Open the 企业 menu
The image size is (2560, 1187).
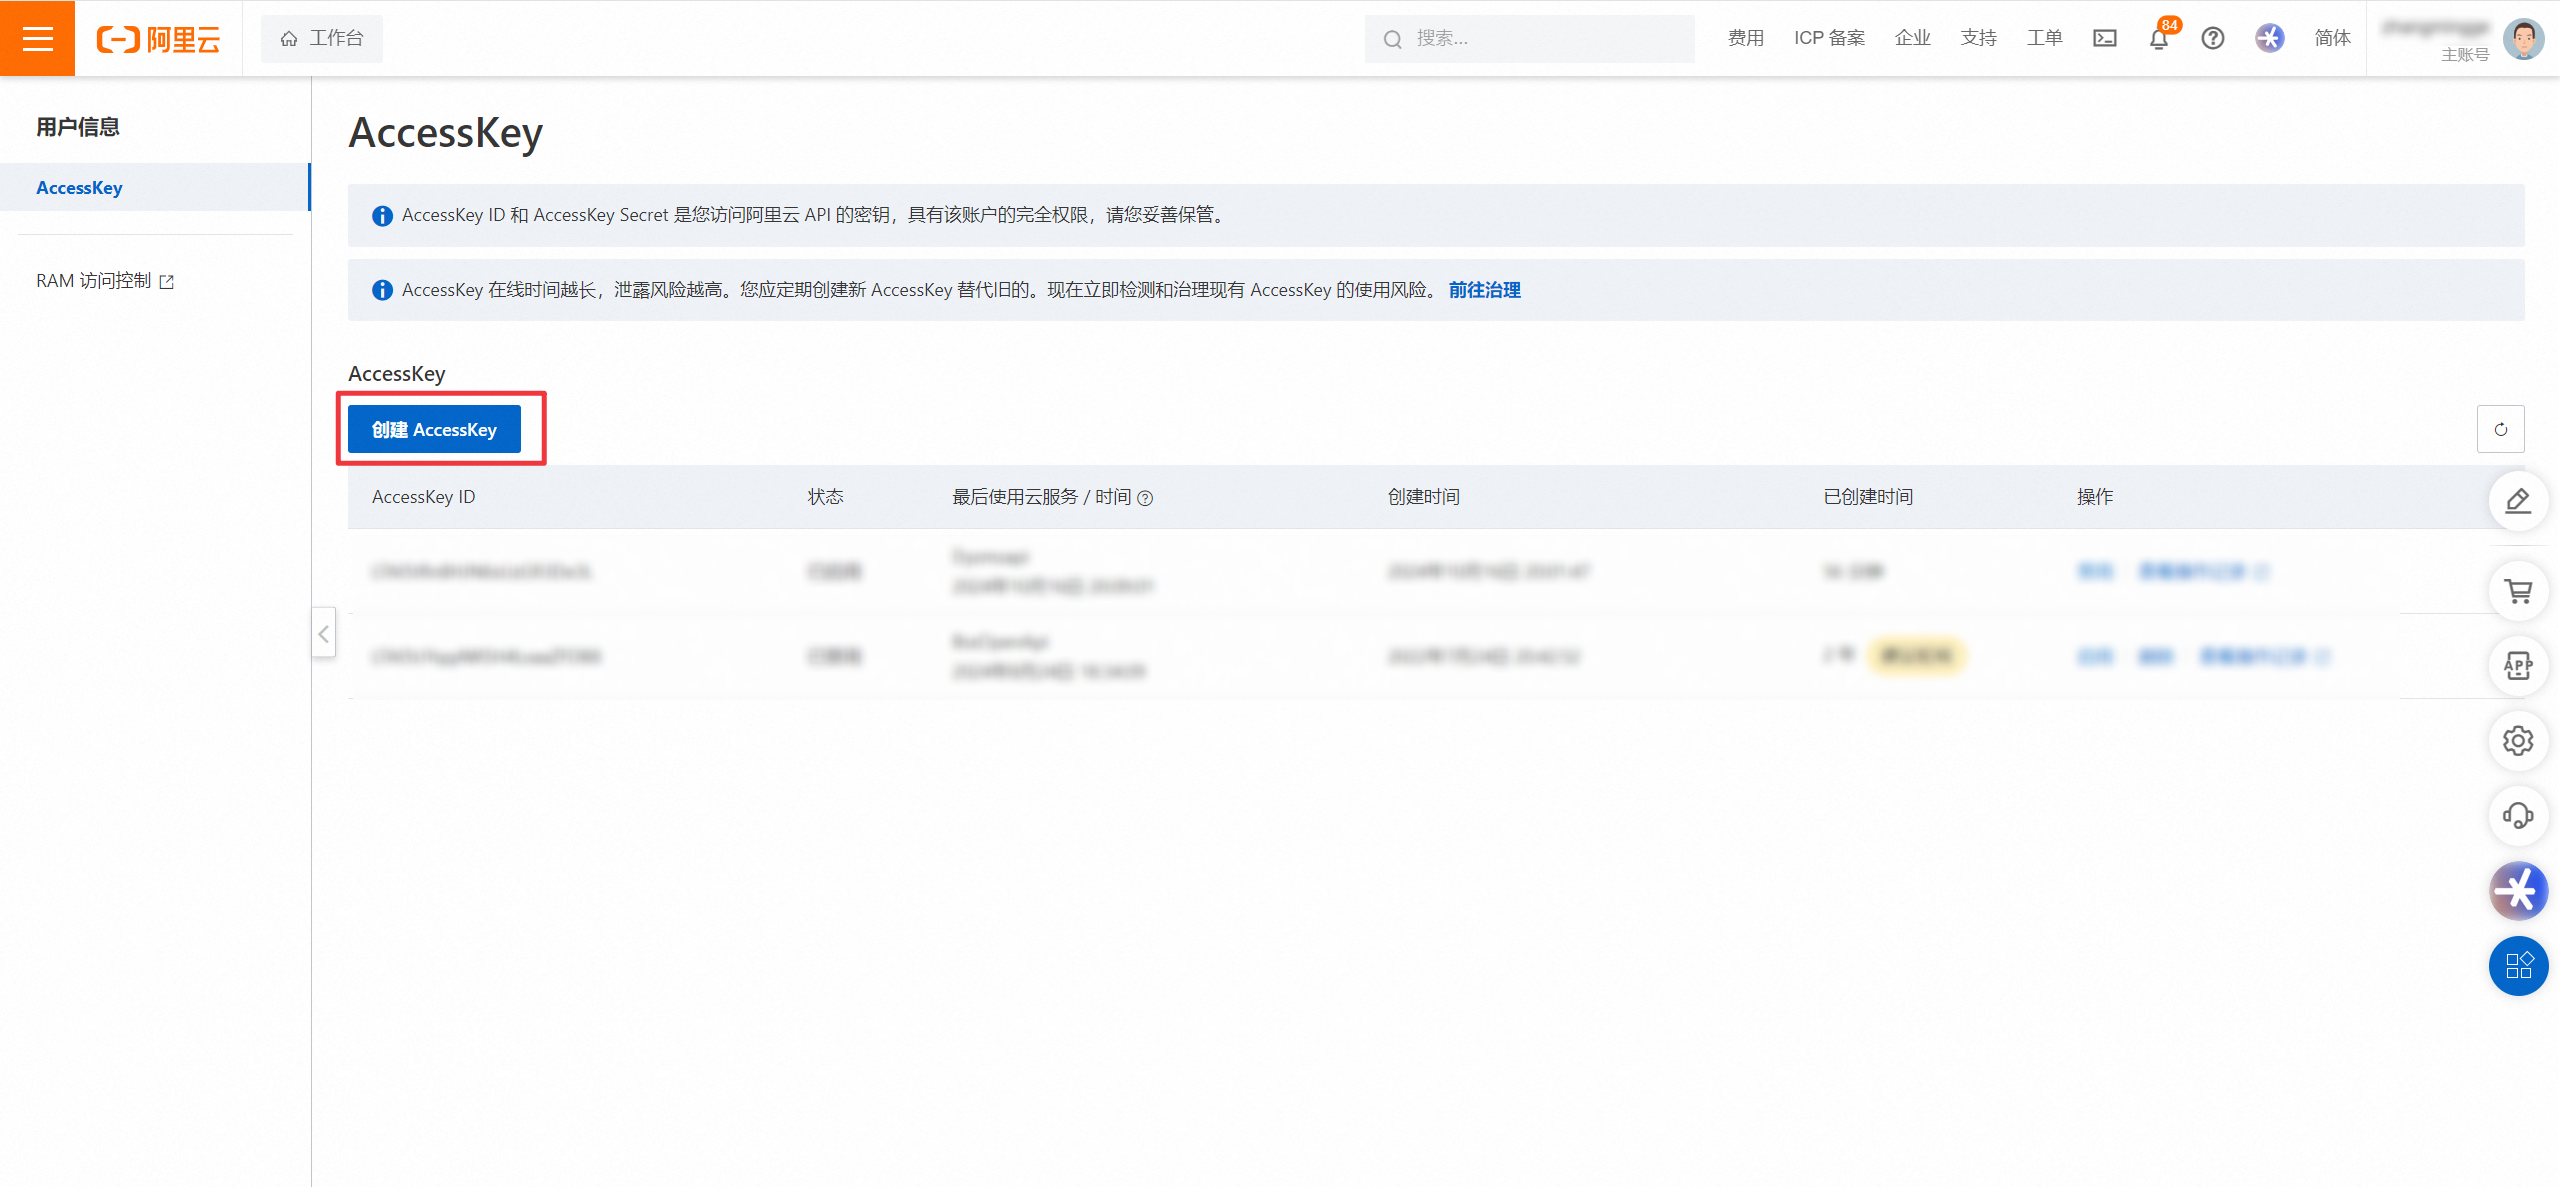(x=1912, y=38)
